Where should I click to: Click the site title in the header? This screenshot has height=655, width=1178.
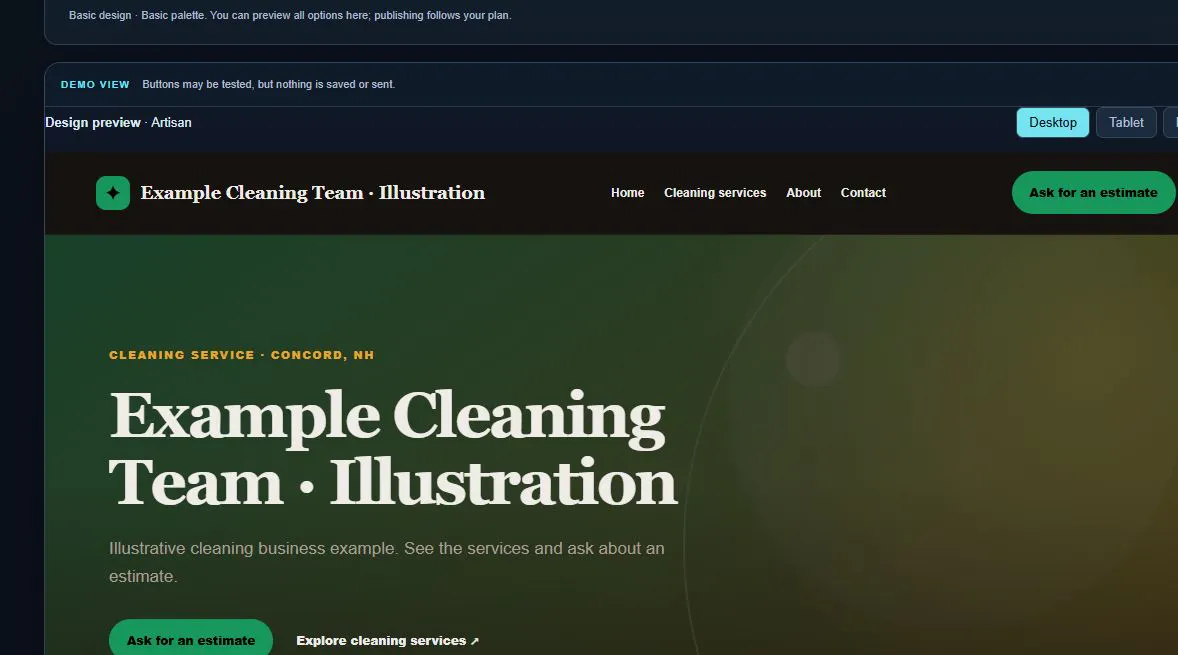pos(313,193)
